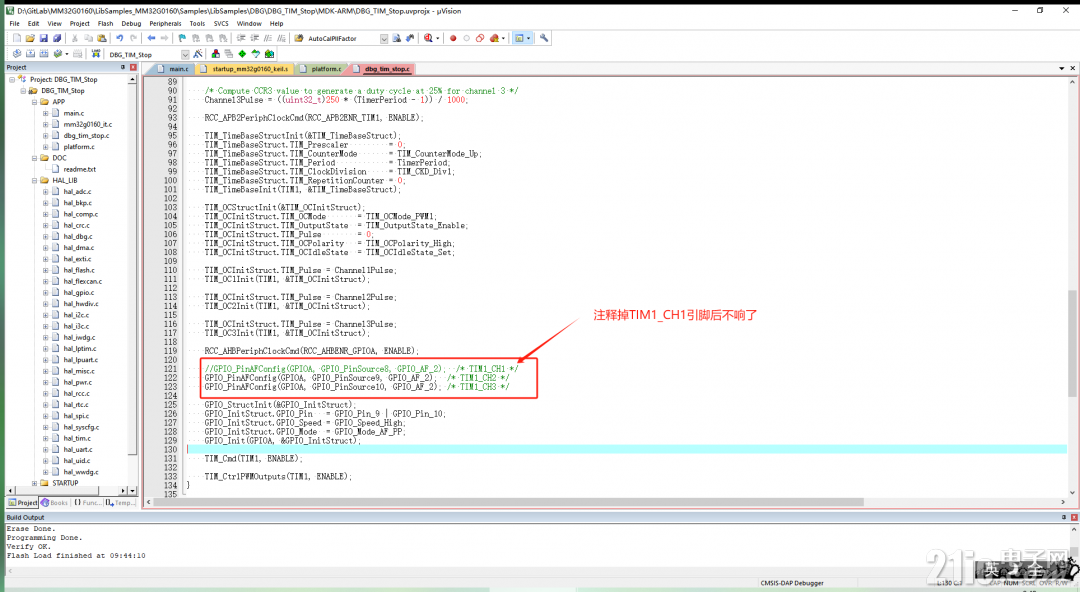The height and width of the screenshot is (592, 1080).
Task: Switch to the platform.c editor tab
Action: tap(321, 69)
